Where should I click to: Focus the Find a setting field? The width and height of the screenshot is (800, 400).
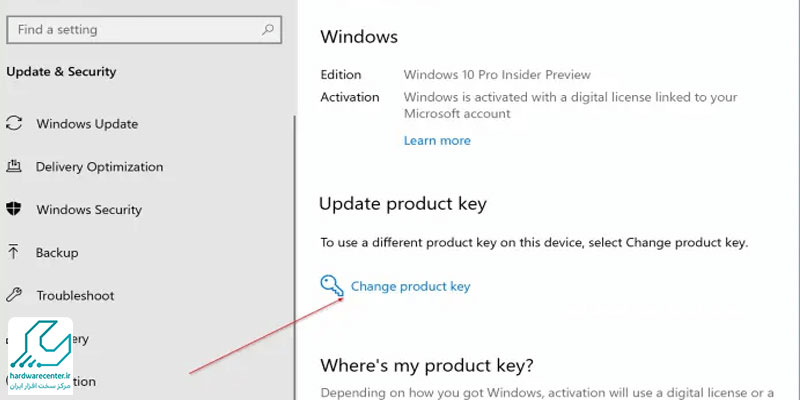coord(144,30)
